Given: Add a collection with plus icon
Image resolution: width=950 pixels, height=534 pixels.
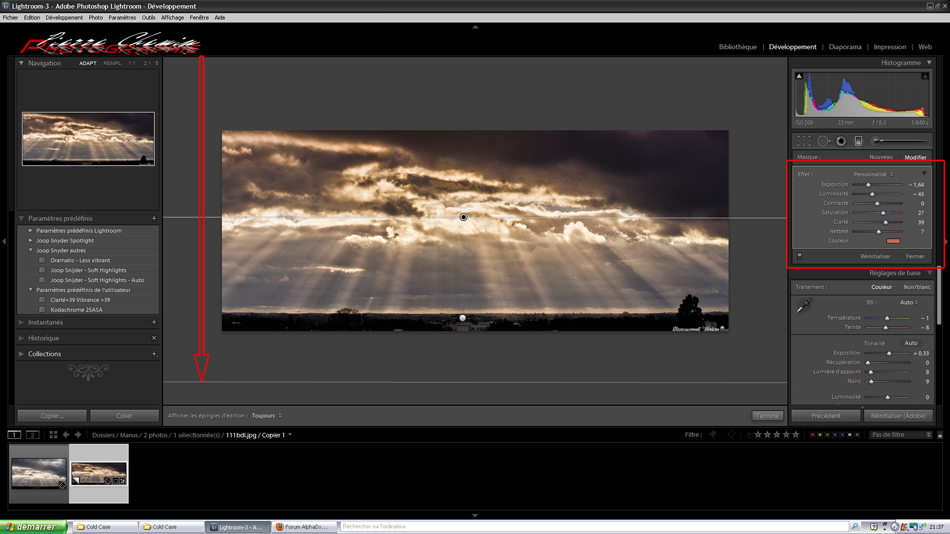Looking at the screenshot, I should tap(154, 354).
